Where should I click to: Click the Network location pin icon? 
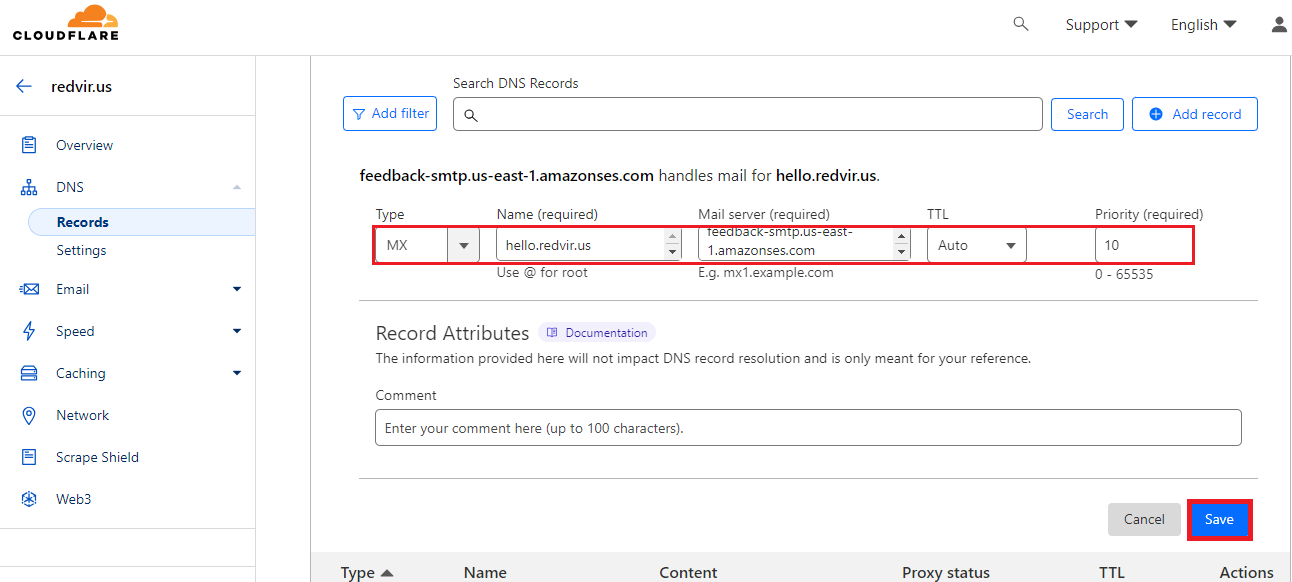(28, 414)
